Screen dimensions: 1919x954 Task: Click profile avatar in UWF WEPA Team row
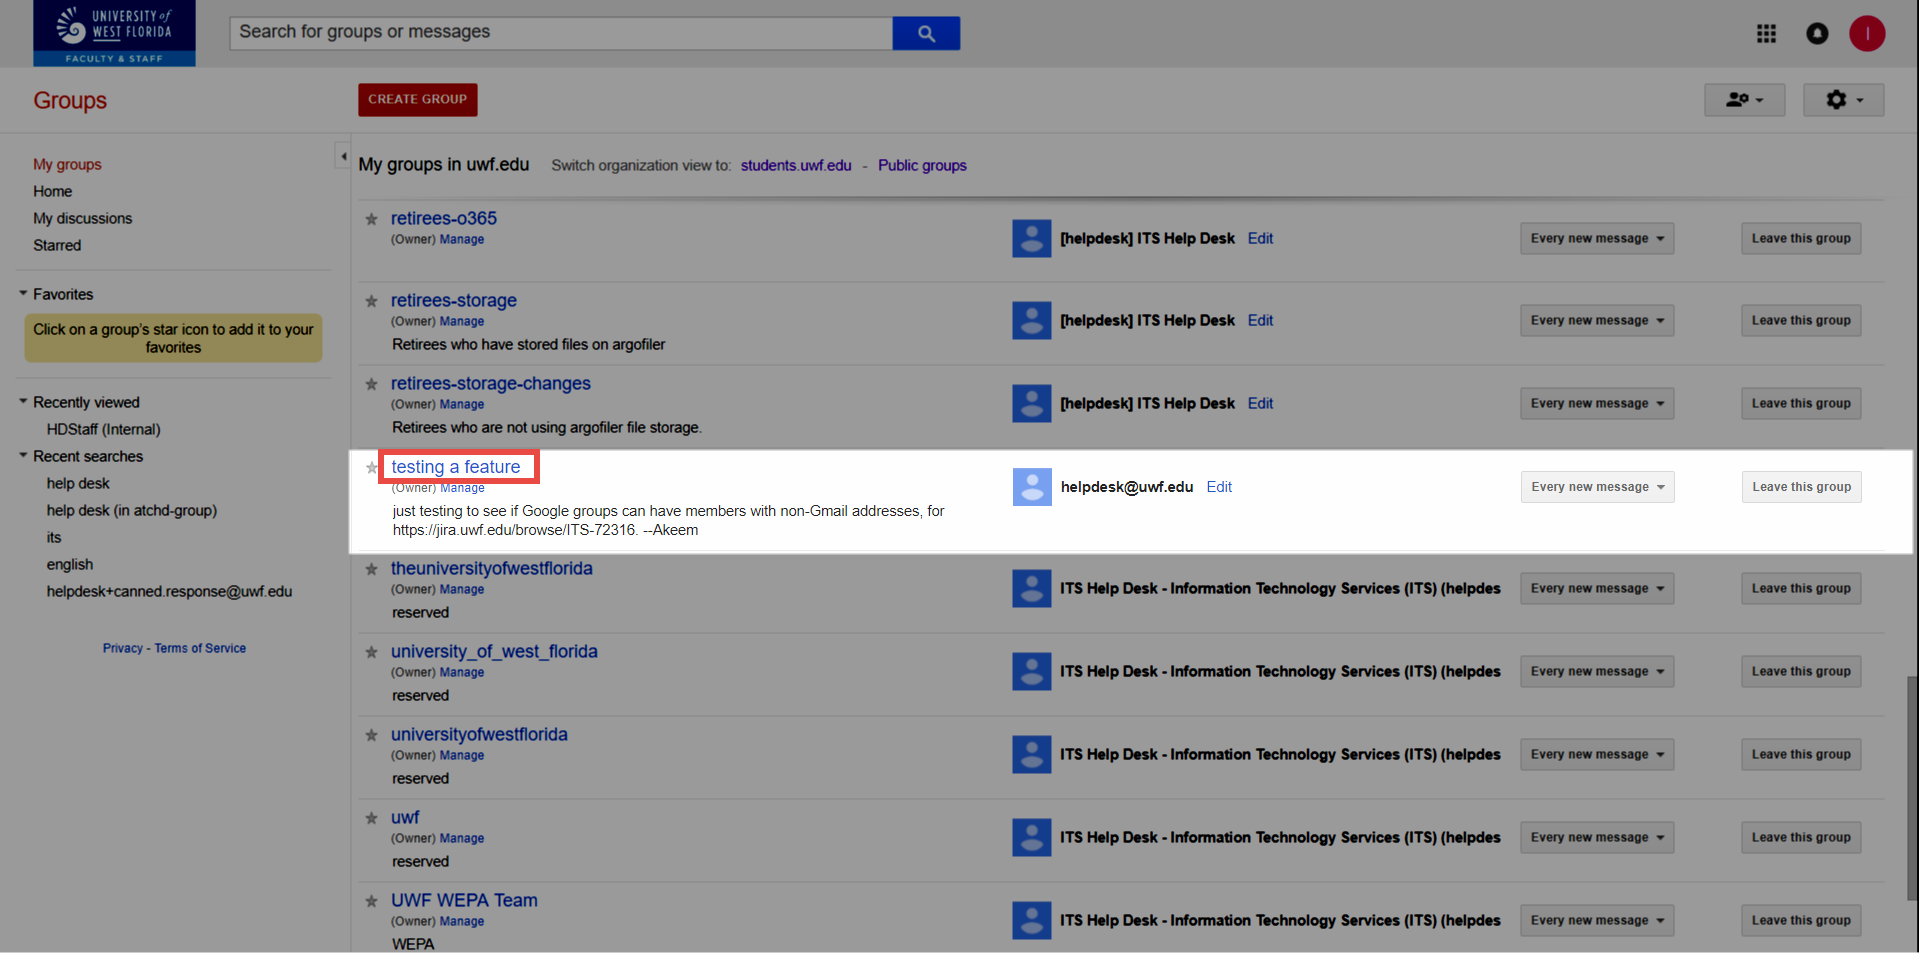pos(1032,920)
